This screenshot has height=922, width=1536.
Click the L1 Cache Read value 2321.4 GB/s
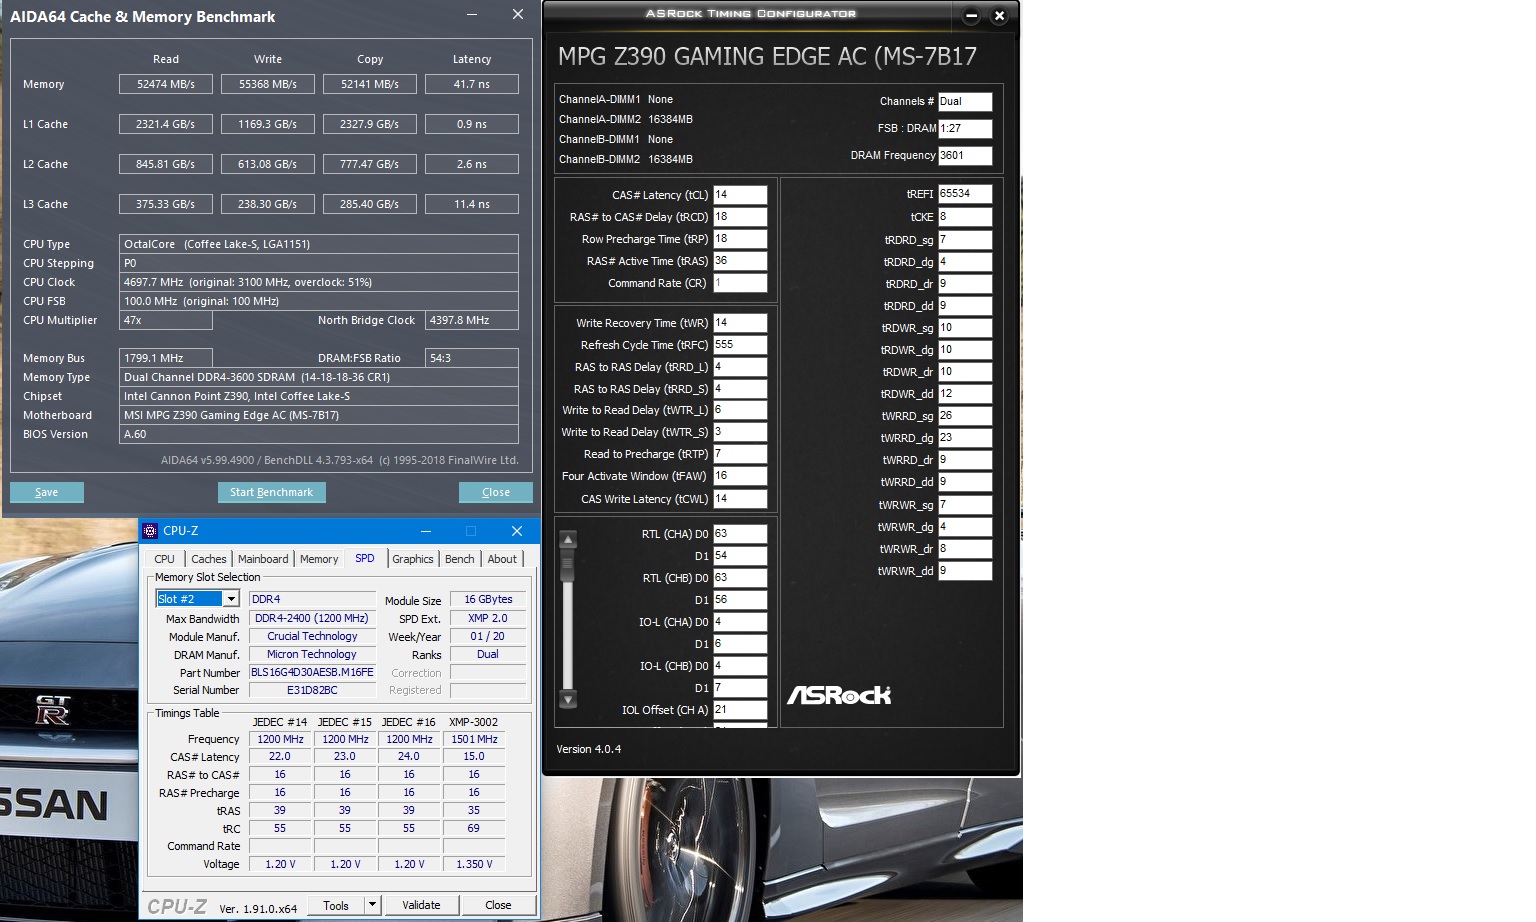coord(166,124)
